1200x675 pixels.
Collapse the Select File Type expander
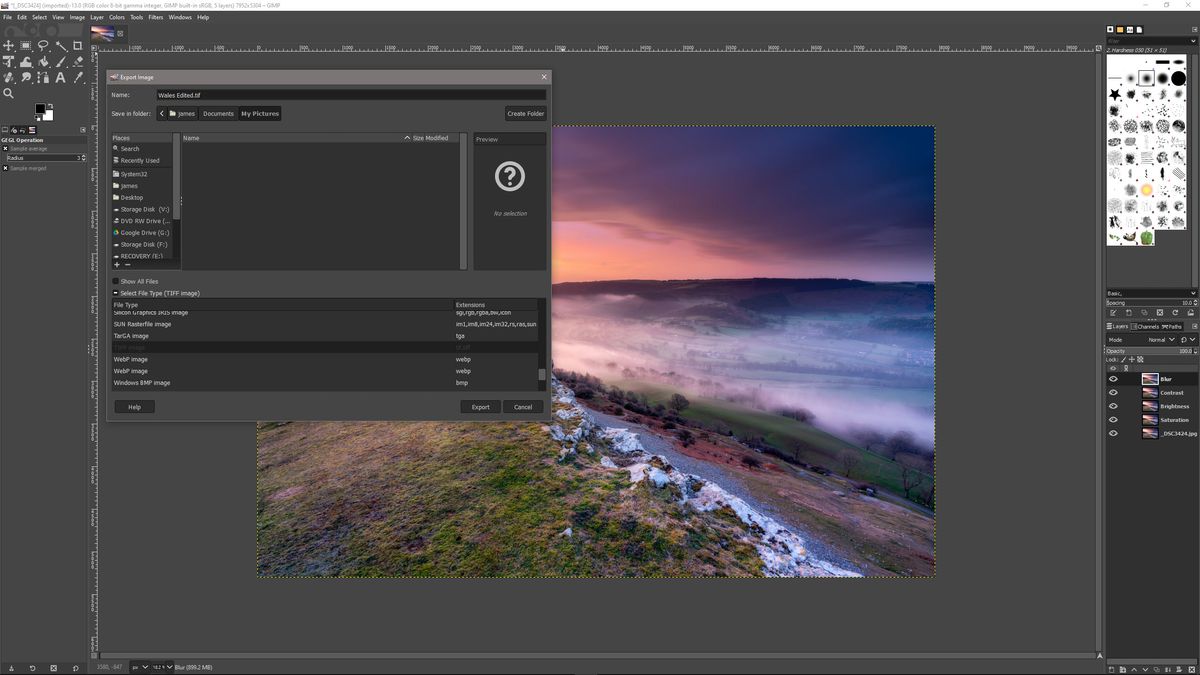point(115,293)
